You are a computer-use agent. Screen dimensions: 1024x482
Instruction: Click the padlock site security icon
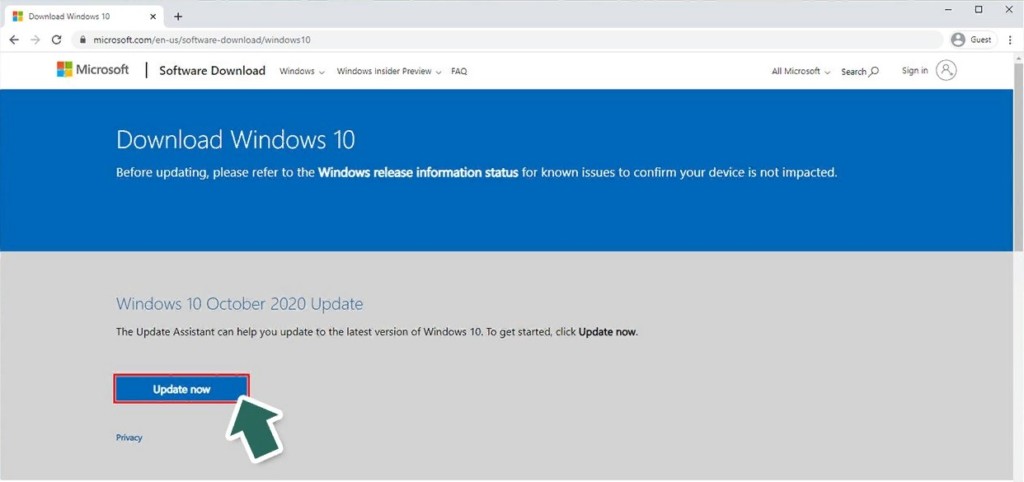(x=82, y=40)
